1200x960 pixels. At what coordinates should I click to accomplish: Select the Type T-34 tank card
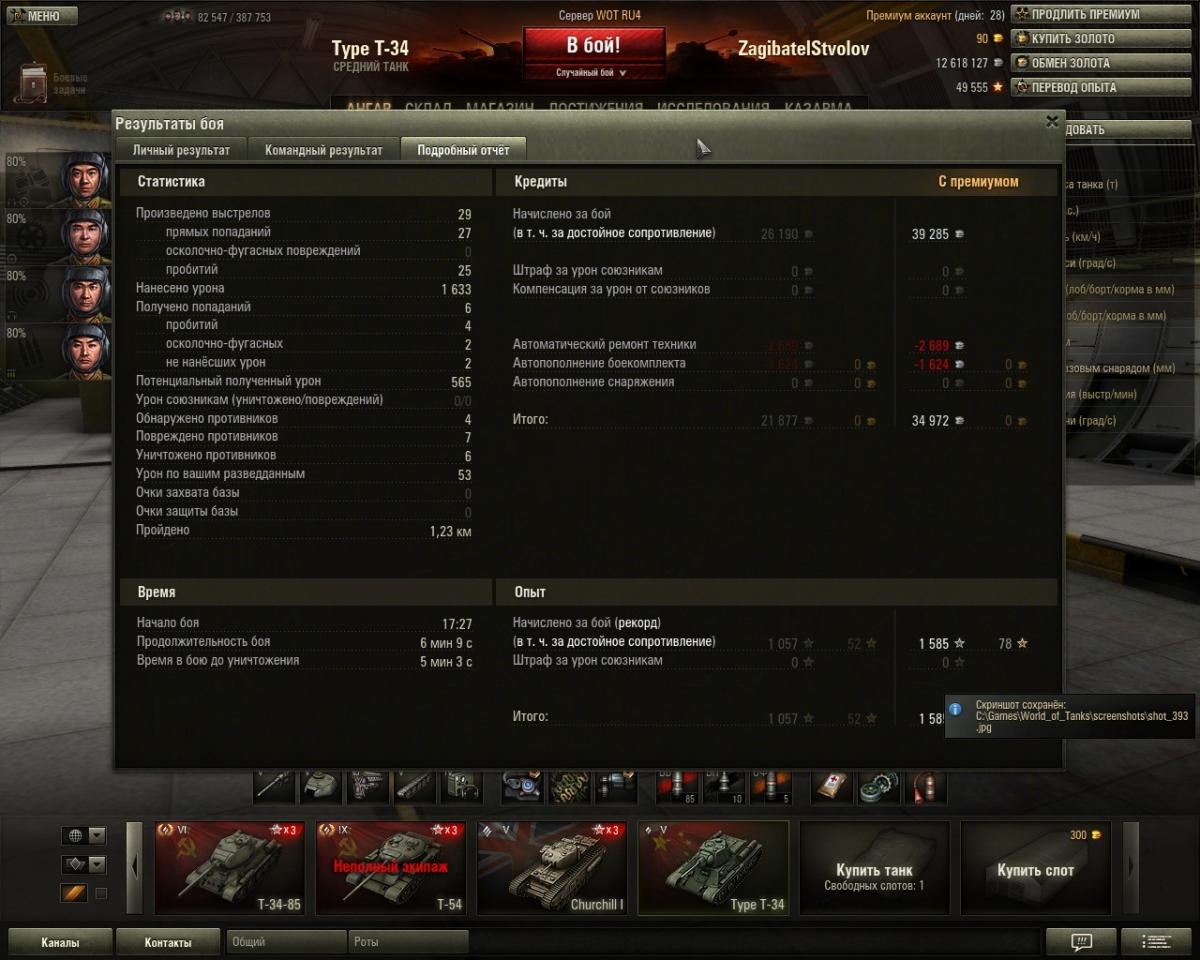click(x=714, y=868)
